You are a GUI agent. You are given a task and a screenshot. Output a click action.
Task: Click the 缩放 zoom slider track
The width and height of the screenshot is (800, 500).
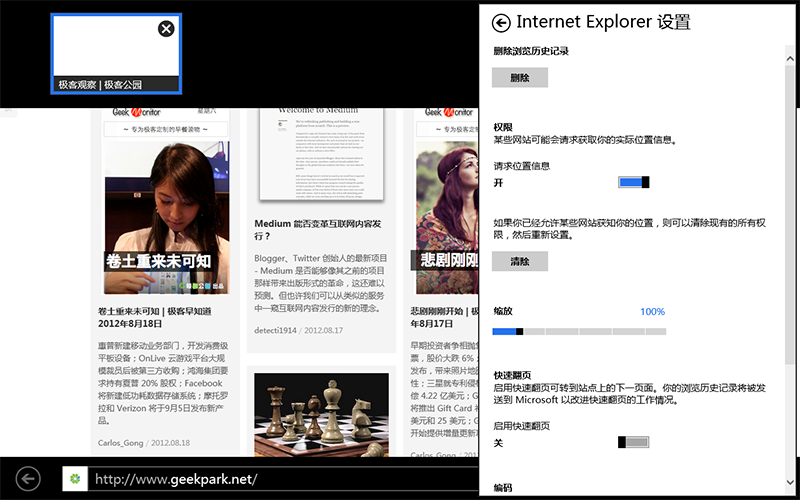[579, 331]
